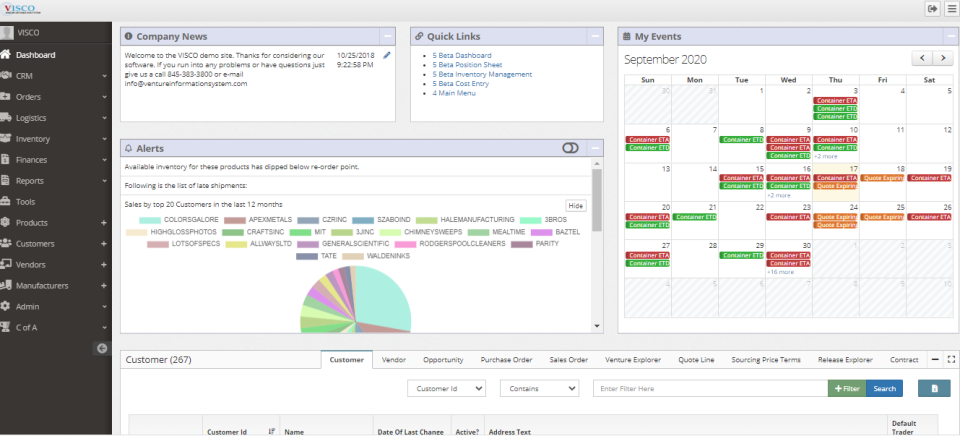The height and width of the screenshot is (436, 960).
Task: Maximize the Customer grid with fullscreen icon
Action: coord(951,359)
